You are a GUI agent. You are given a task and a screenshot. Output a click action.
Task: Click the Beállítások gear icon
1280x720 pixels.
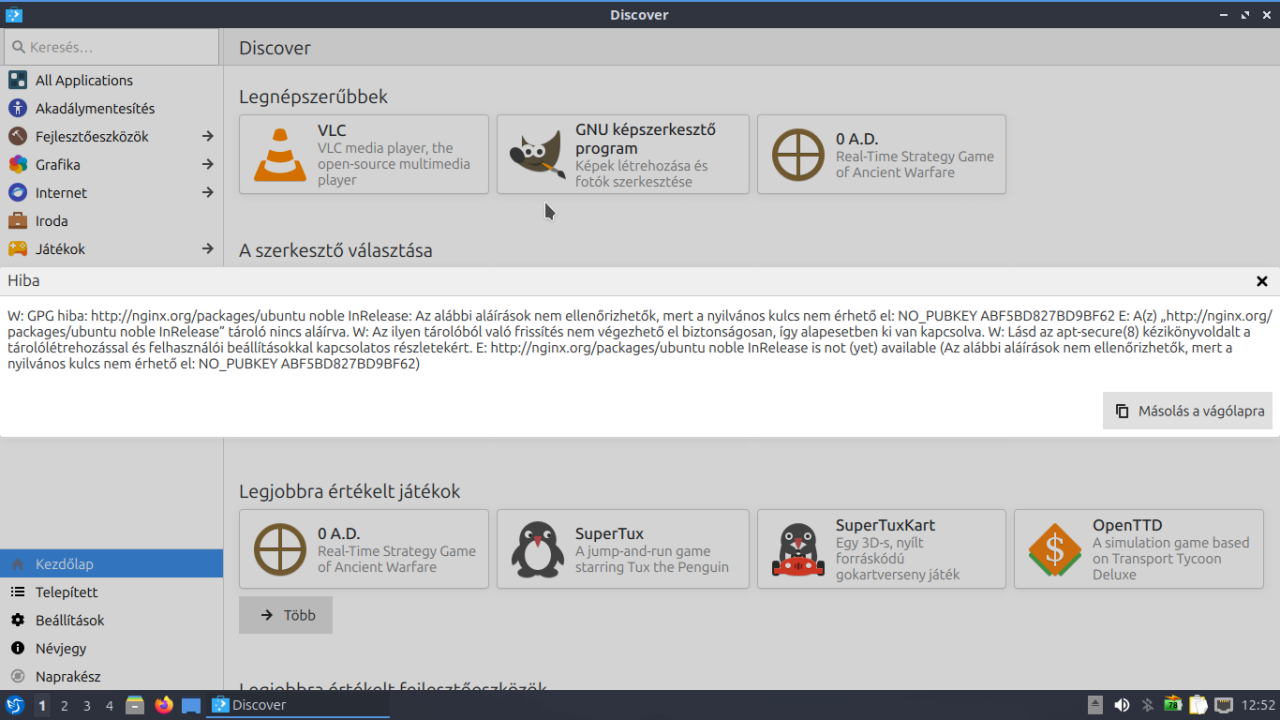[17, 620]
